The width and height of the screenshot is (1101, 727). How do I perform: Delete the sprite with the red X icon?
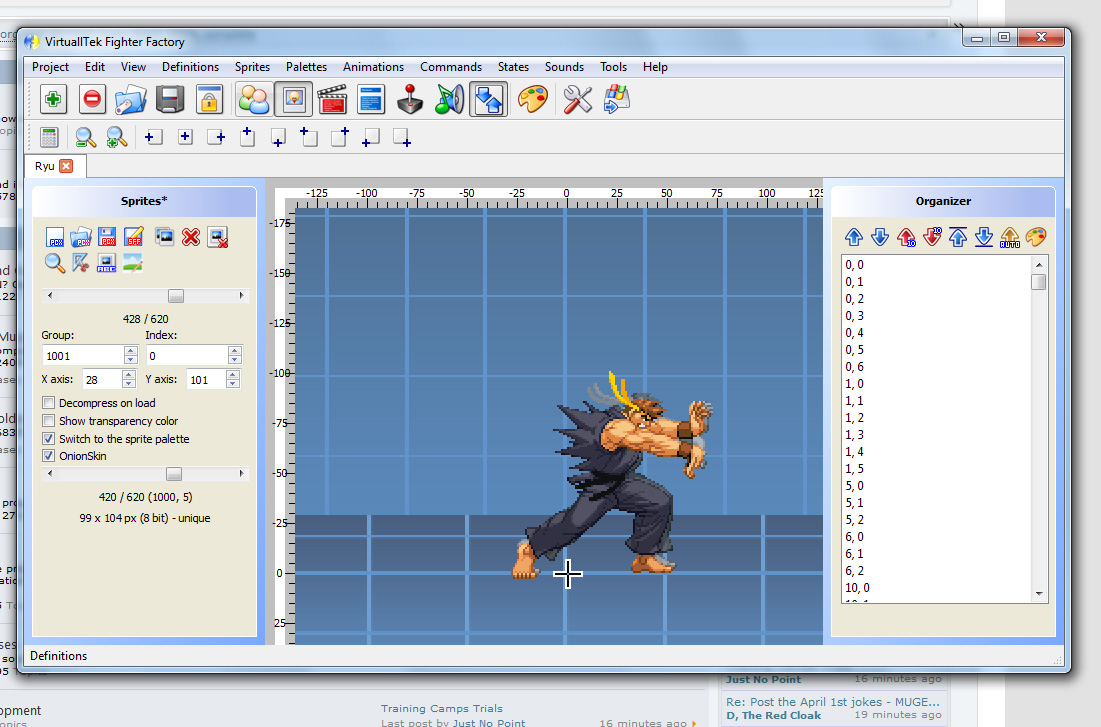[x=191, y=237]
